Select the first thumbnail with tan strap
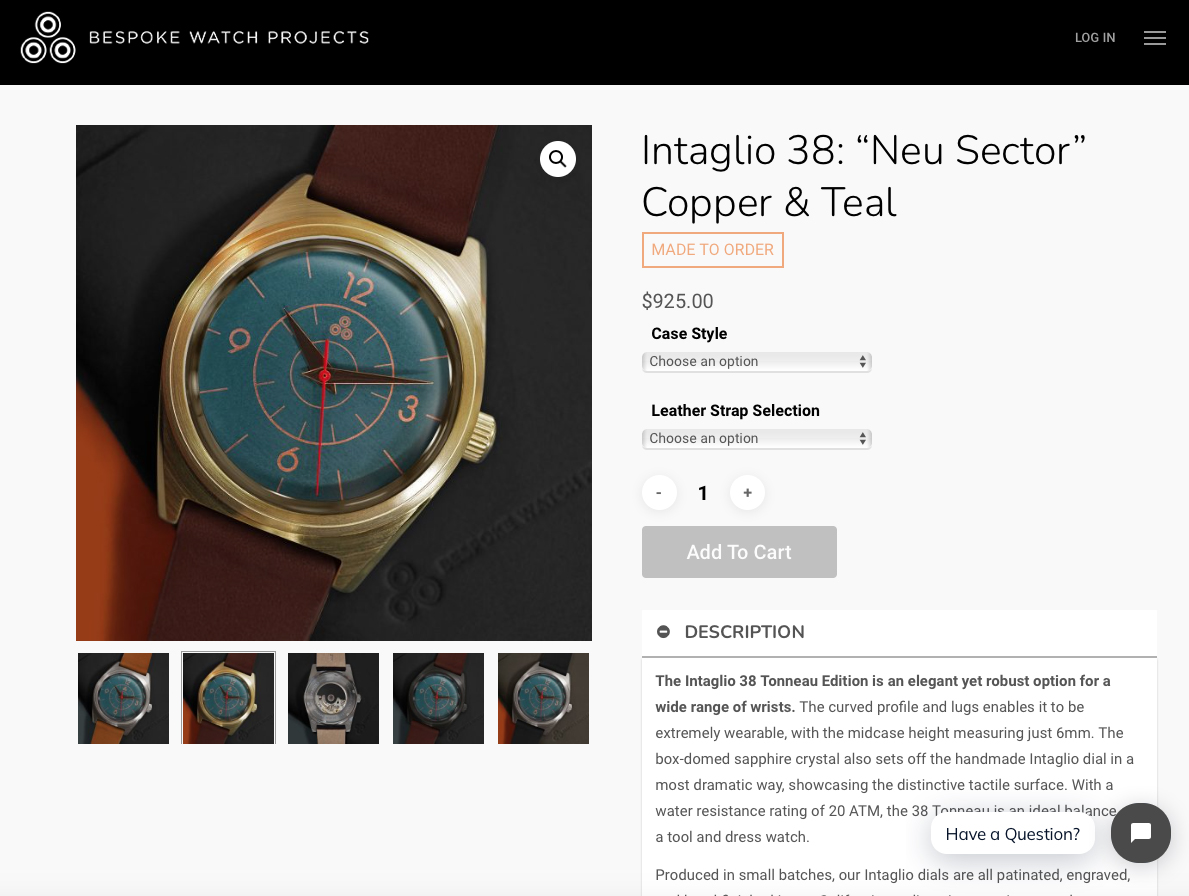 coord(123,698)
